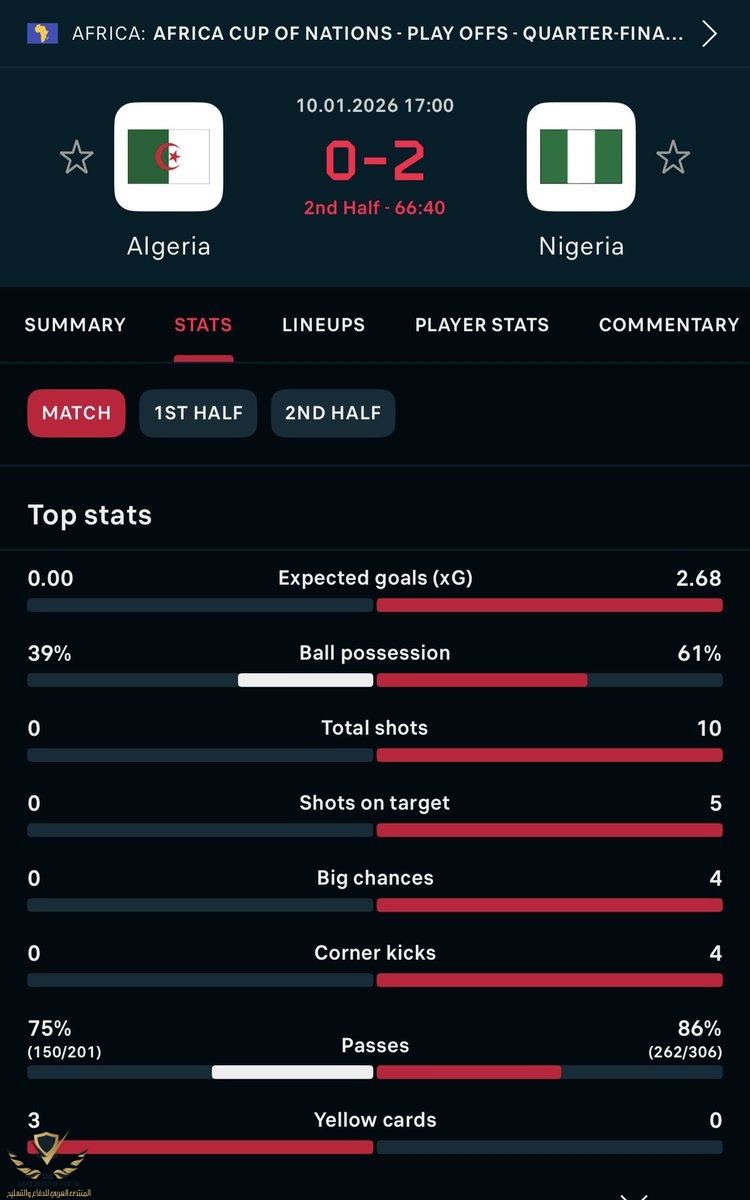Image resolution: width=750 pixels, height=1200 pixels.
Task: Click the Africa region flag icon
Action: tap(45, 33)
